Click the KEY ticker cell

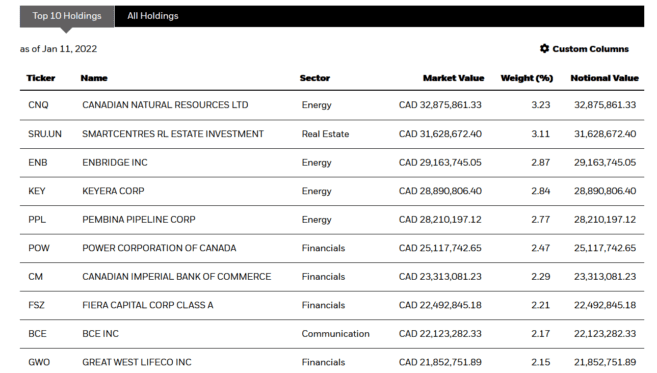pos(36,191)
